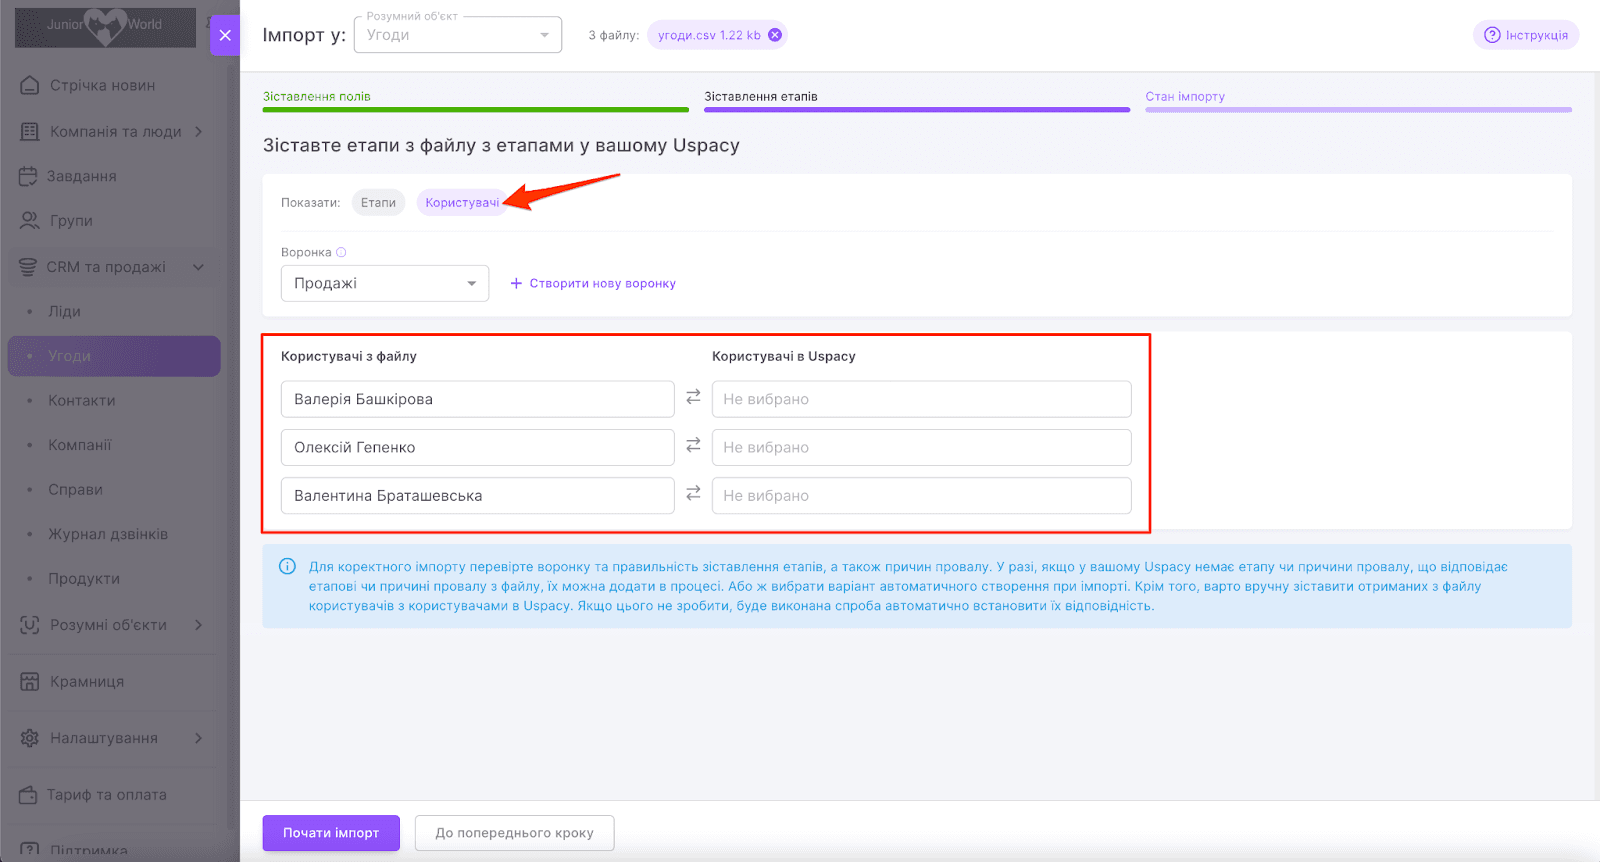
Task: Click the swap arrows beside Валентина Браташевська
Action: tap(693, 494)
